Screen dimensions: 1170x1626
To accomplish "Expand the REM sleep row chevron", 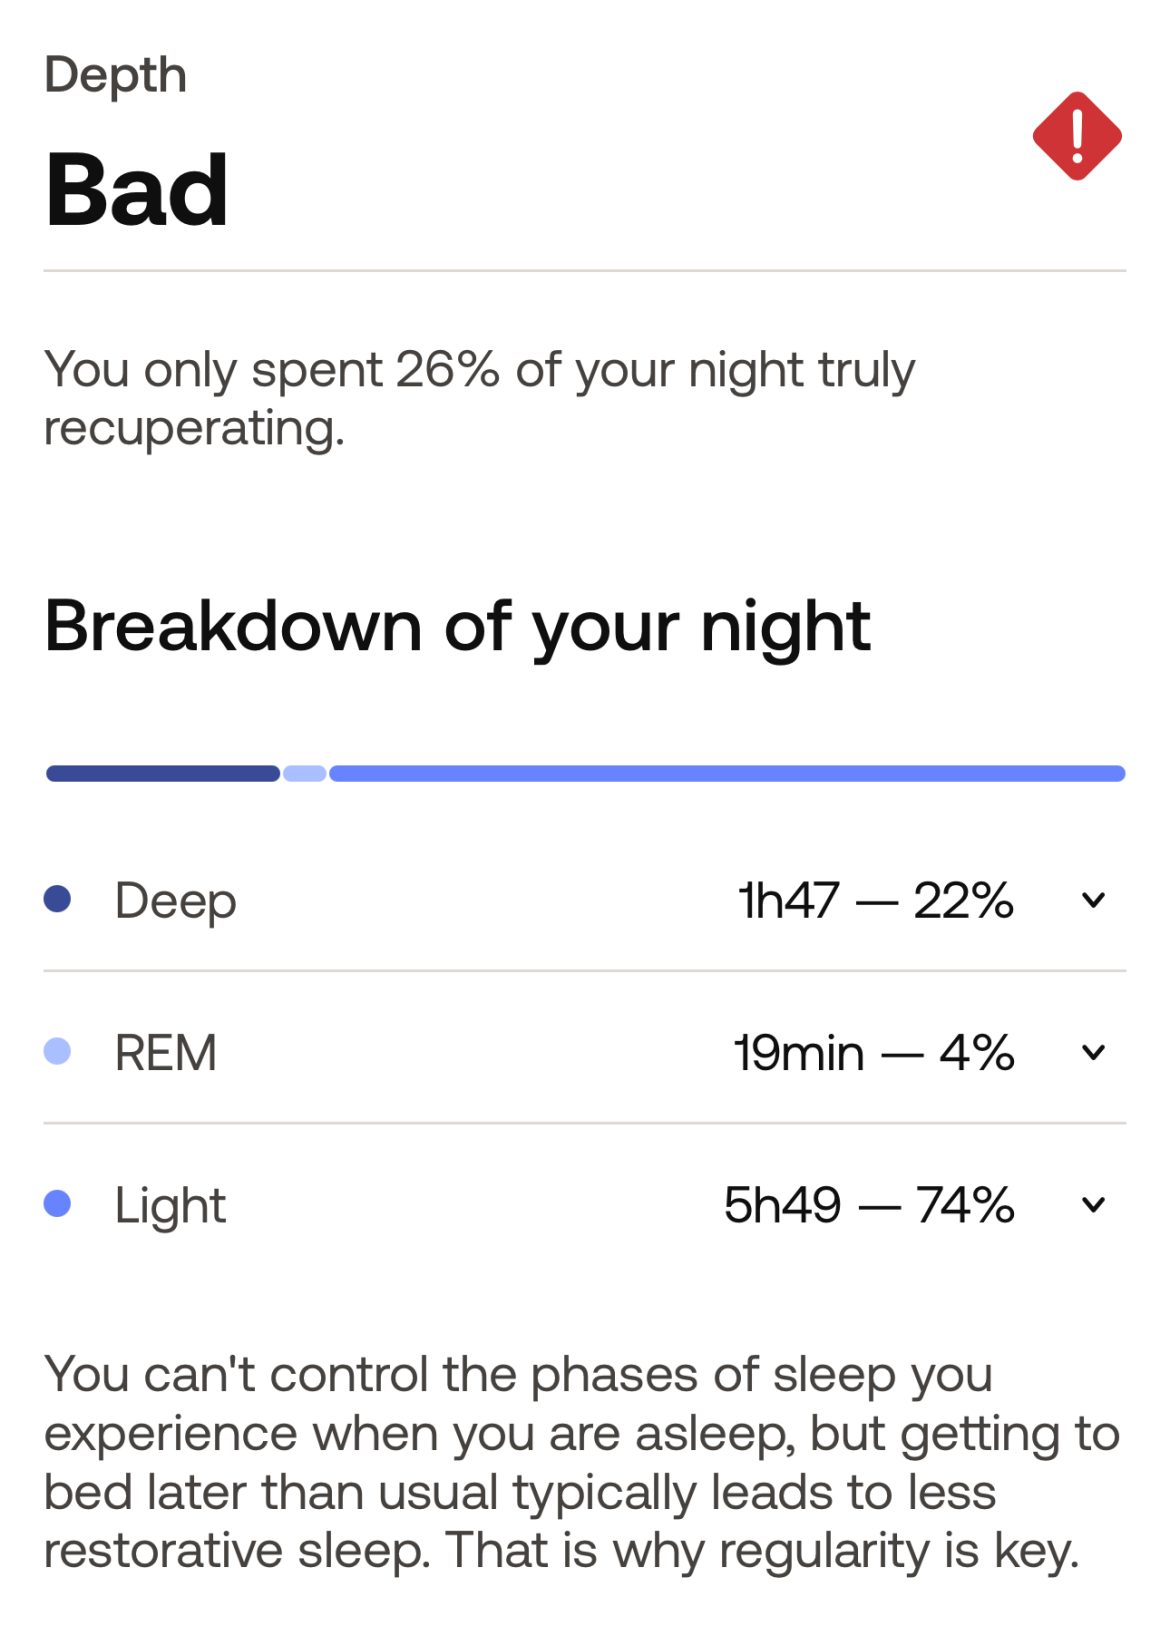I will pyautogui.click(x=1093, y=1052).
